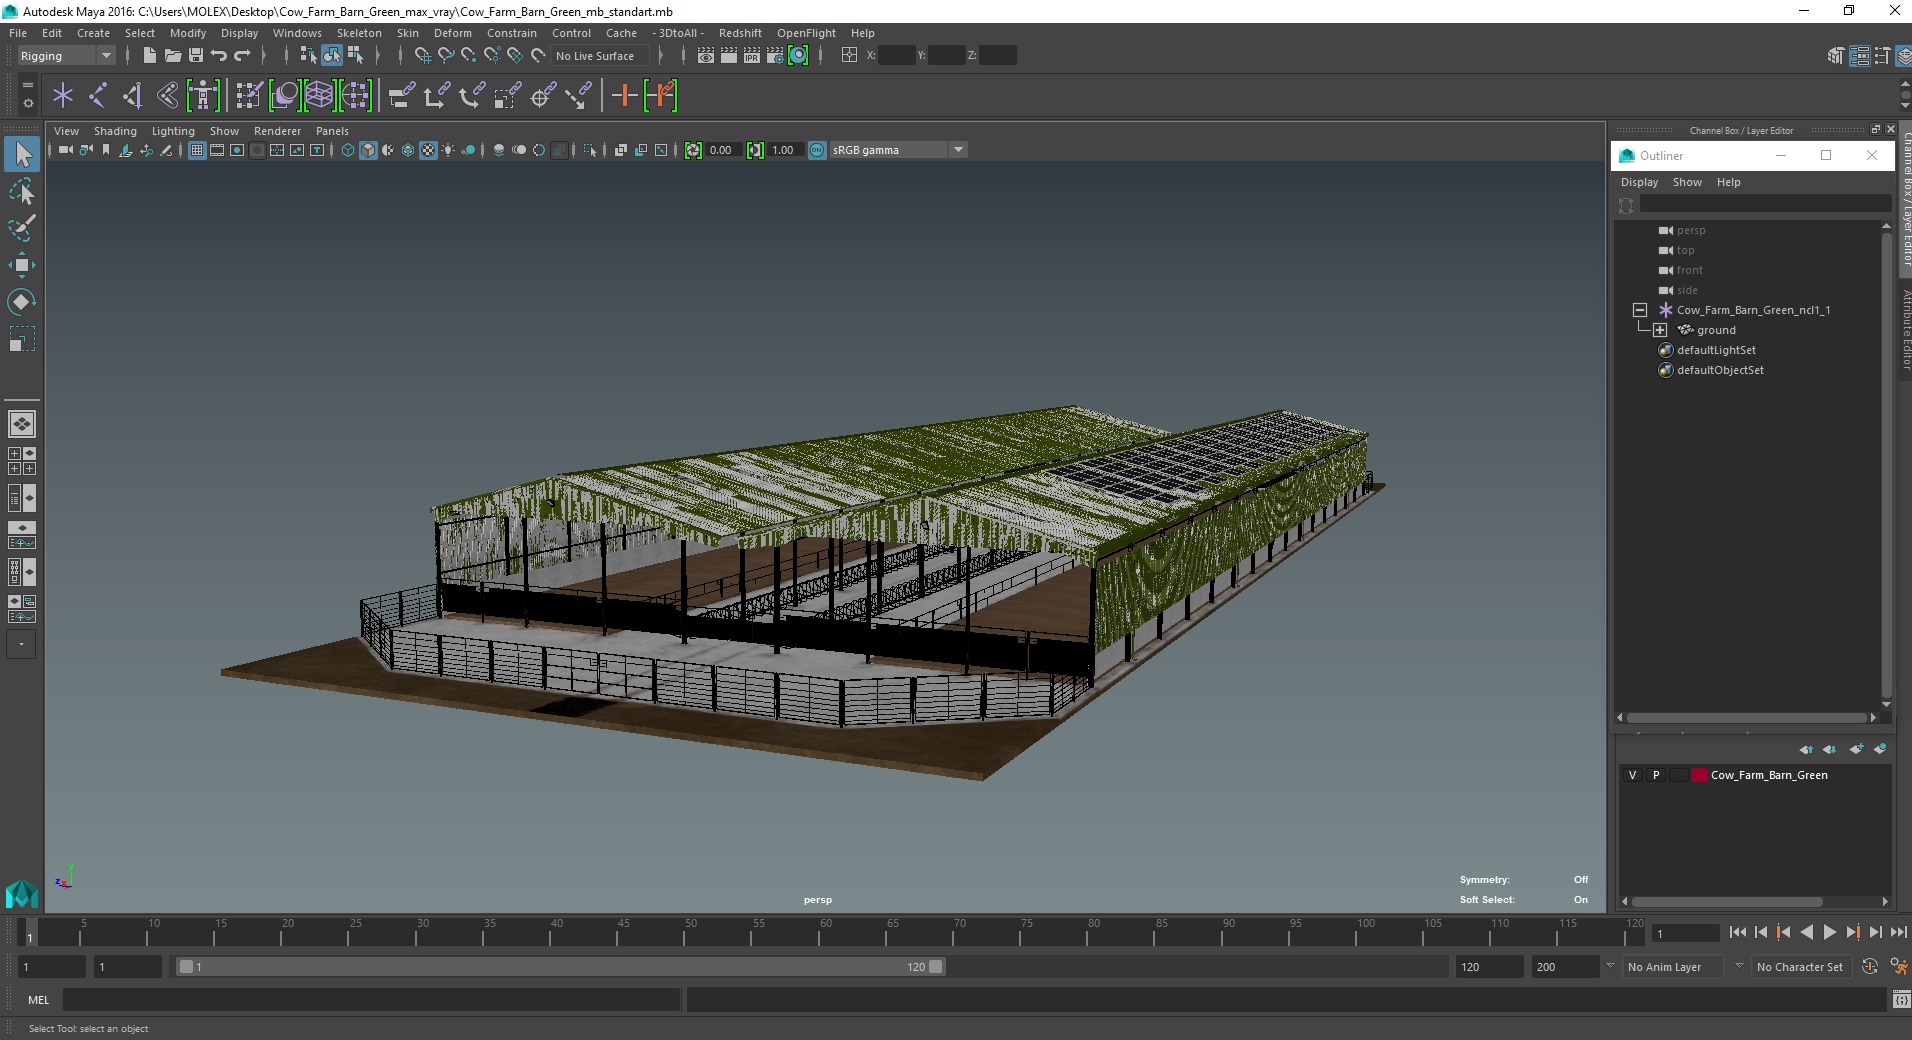Click the Set Key orange plus icon
The width and height of the screenshot is (1912, 1040).
[624, 96]
